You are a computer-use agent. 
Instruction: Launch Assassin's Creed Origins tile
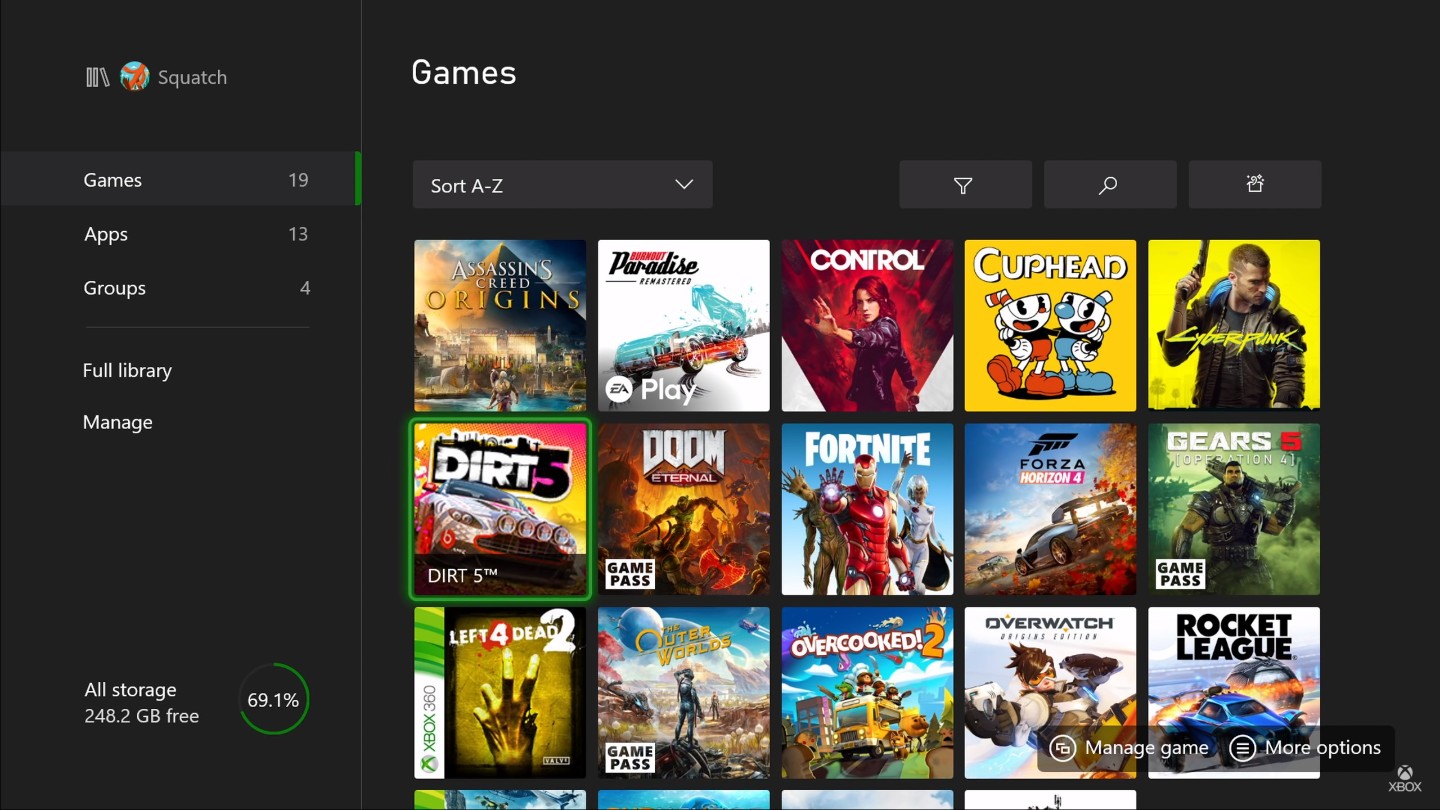pos(500,325)
